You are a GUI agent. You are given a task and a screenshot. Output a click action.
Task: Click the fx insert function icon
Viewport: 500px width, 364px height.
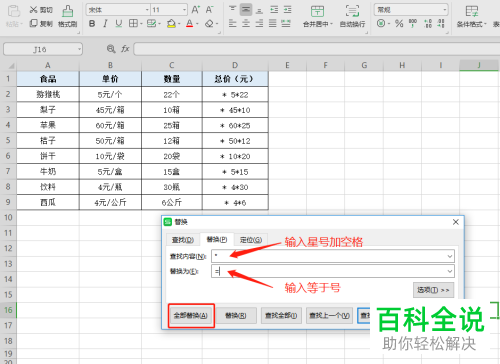pos(125,49)
